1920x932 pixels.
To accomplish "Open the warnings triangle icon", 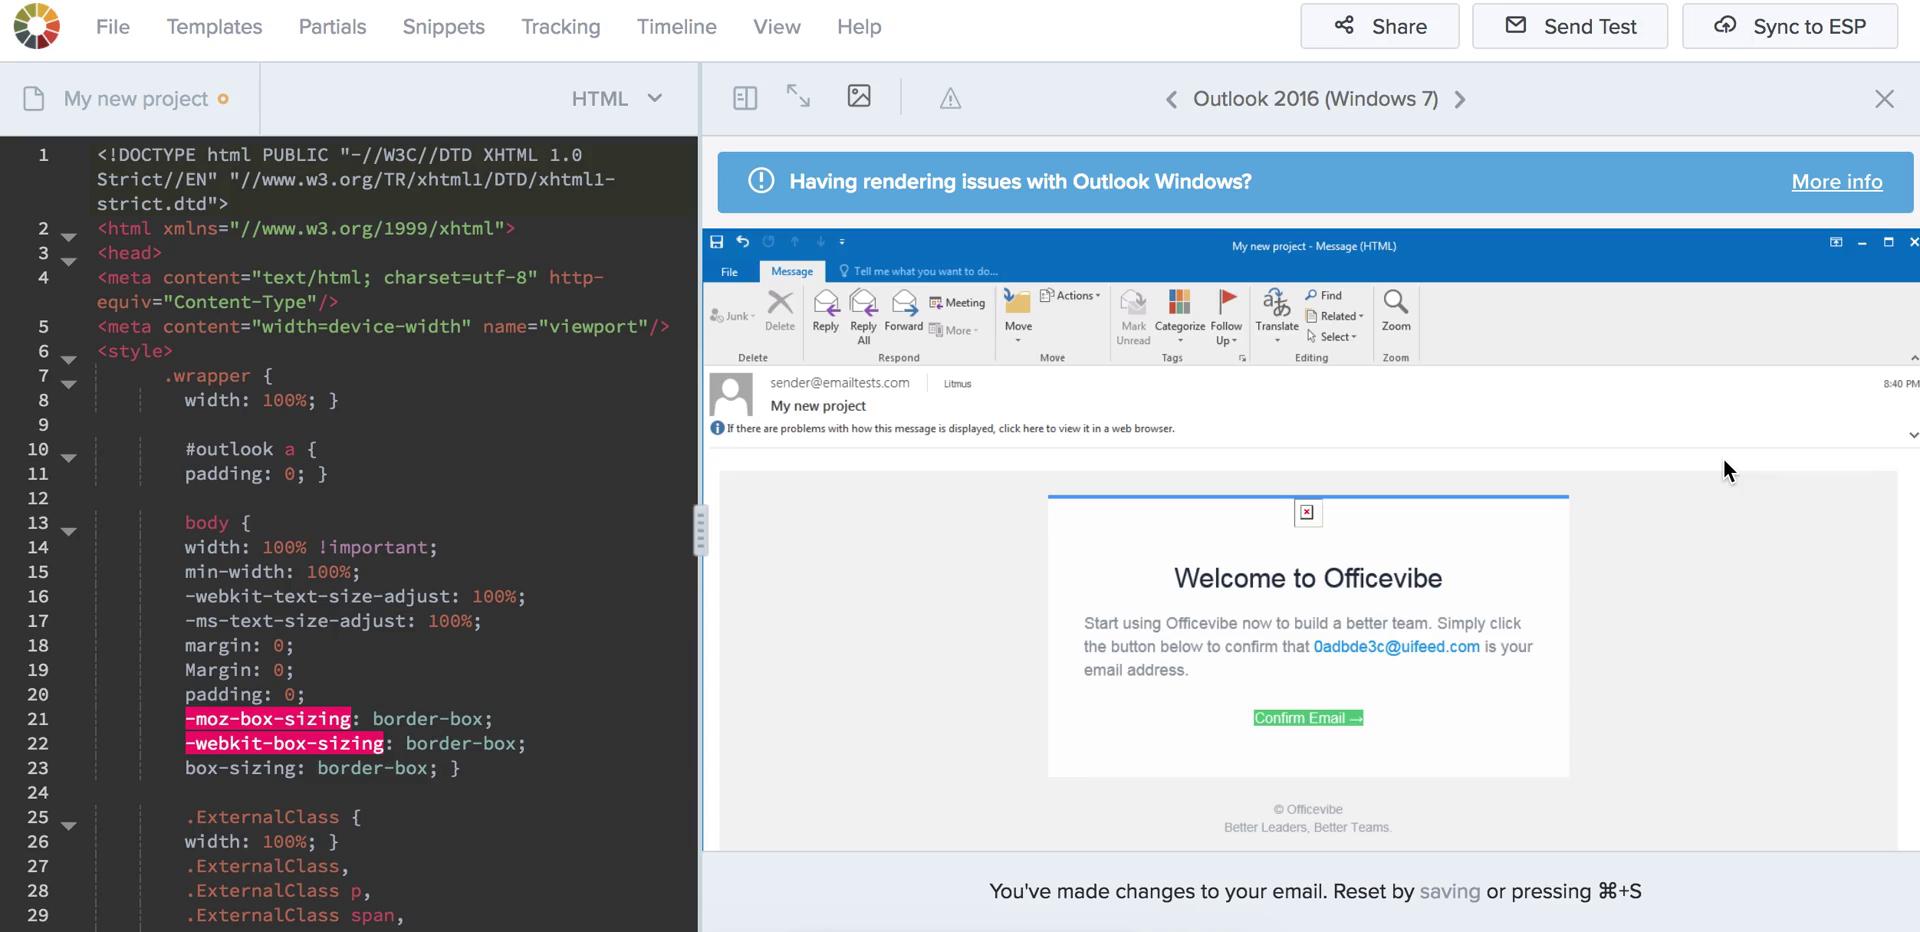I will 950,98.
